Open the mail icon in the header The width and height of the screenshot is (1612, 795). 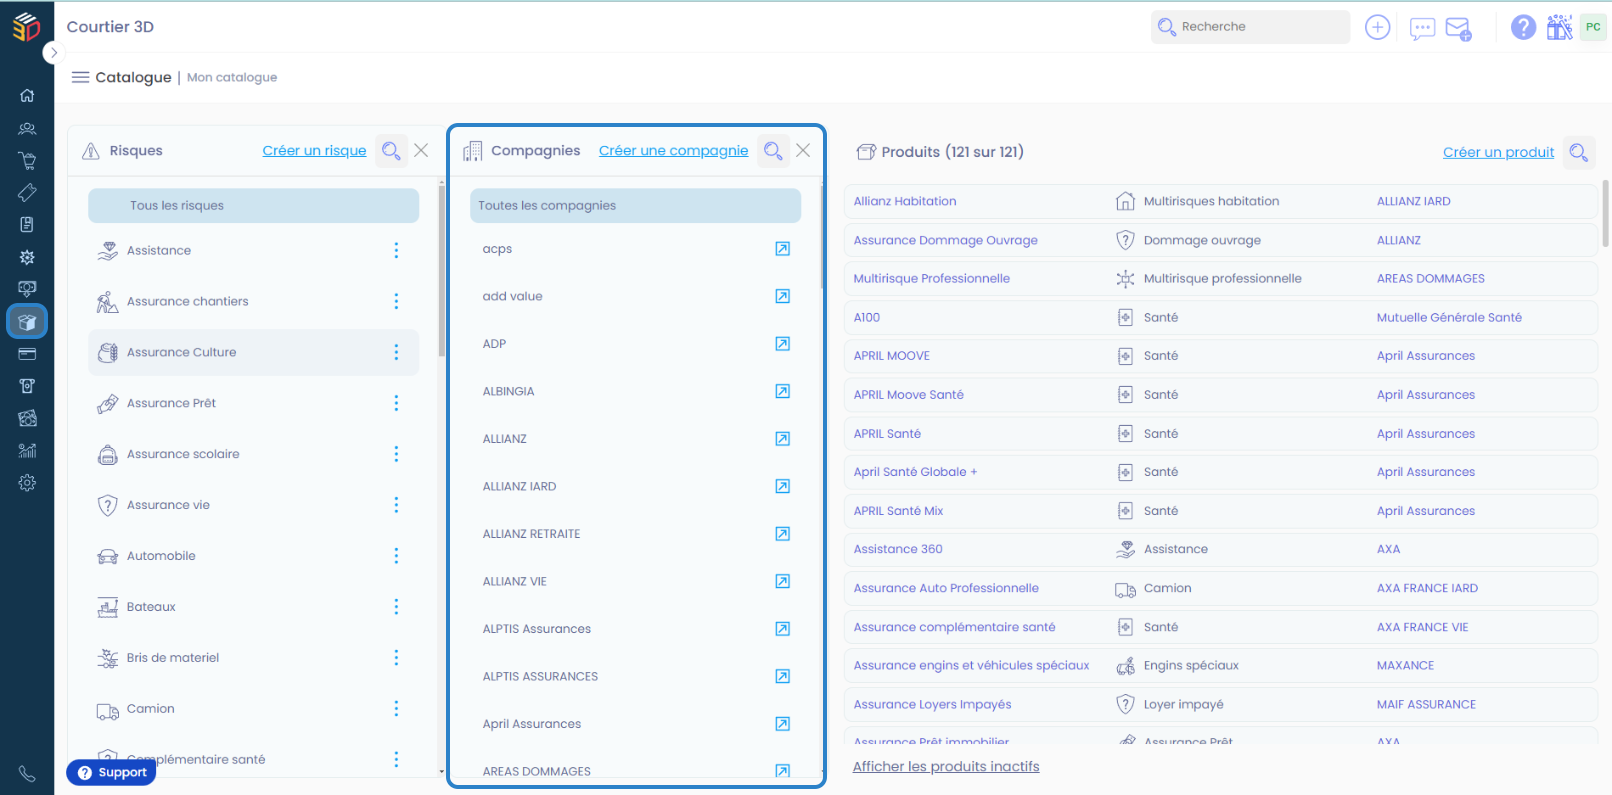(x=1459, y=28)
